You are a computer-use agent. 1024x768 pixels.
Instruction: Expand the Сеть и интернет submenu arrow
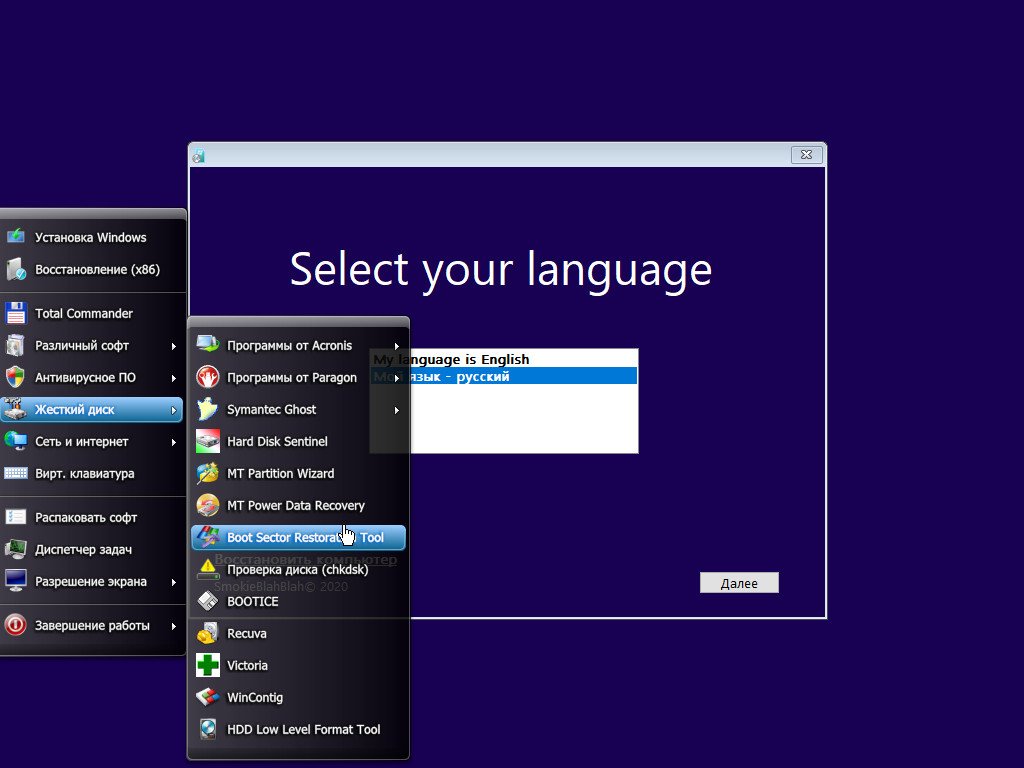(174, 442)
